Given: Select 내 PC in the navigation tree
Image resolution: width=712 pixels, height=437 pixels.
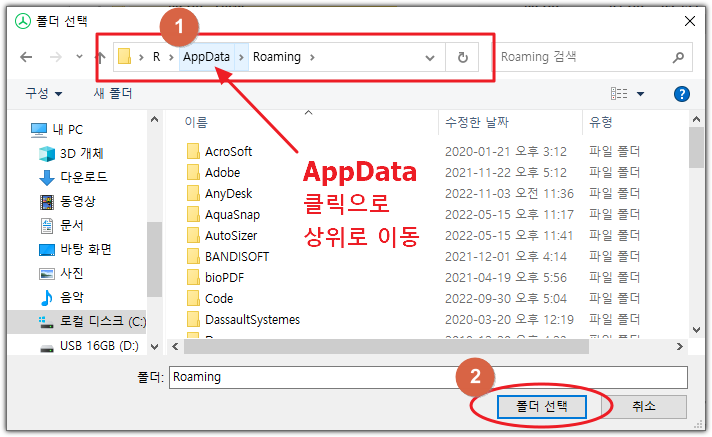Looking at the screenshot, I should (57, 129).
